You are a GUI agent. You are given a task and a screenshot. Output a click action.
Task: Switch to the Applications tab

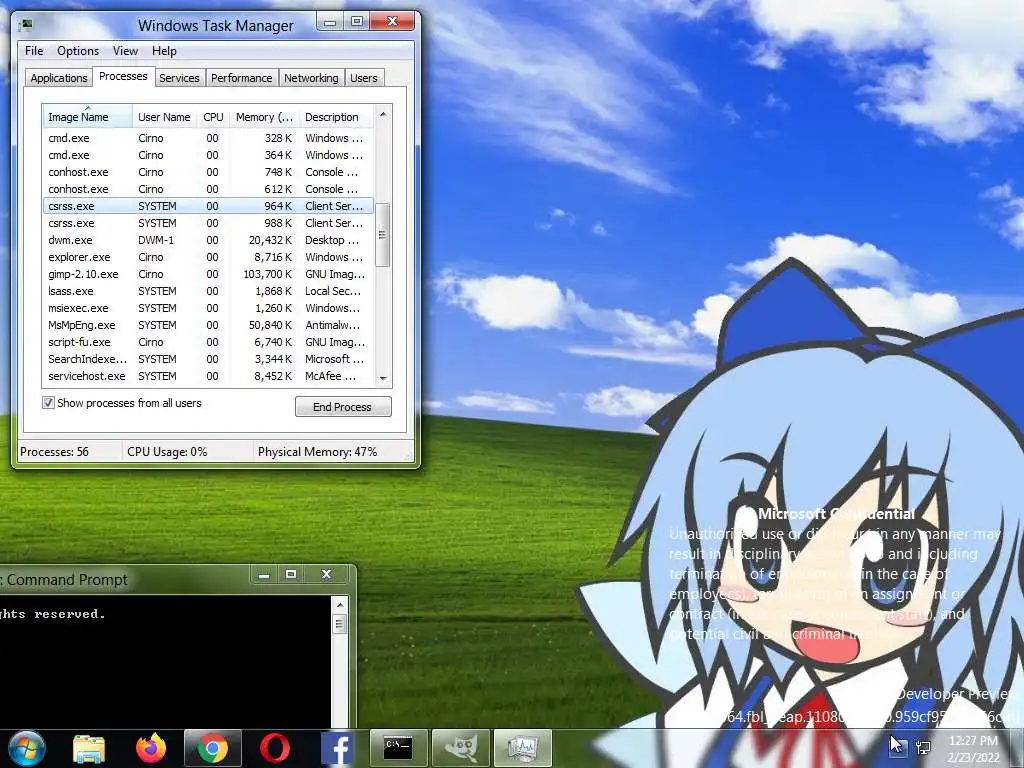tap(59, 78)
